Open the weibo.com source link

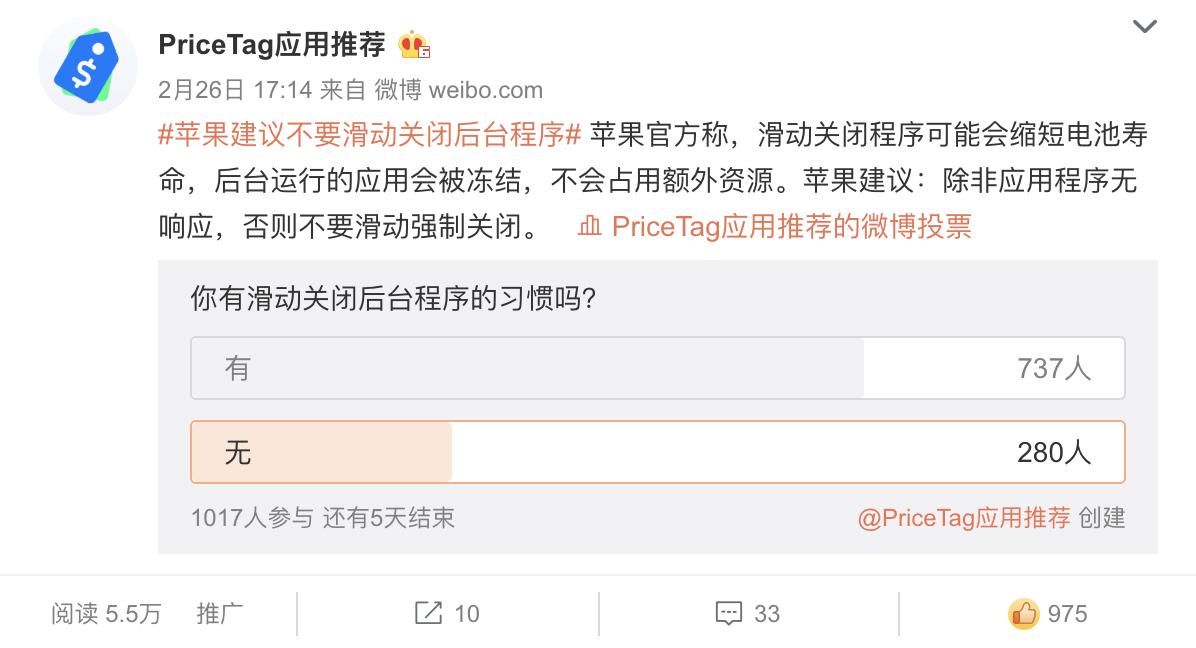pyautogui.click(x=485, y=90)
